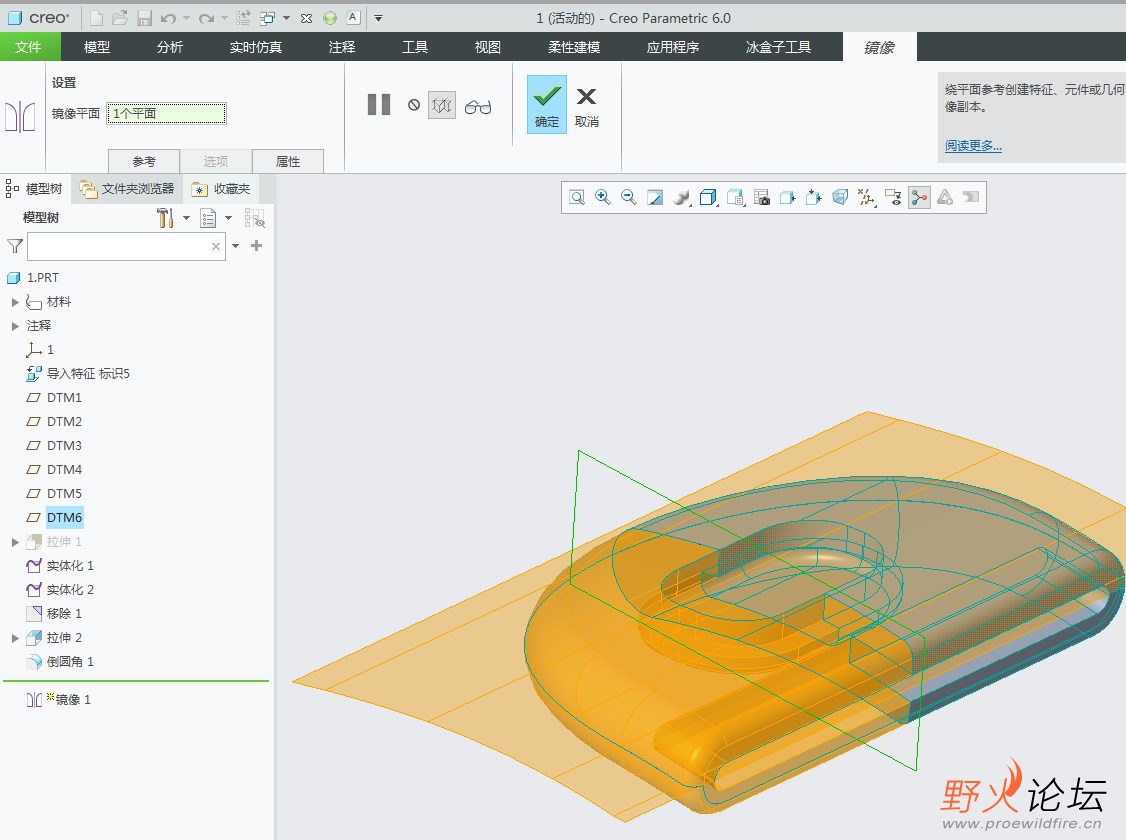1126x840 pixels.
Task: Open the 属性 panel tab
Action: pos(288,162)
